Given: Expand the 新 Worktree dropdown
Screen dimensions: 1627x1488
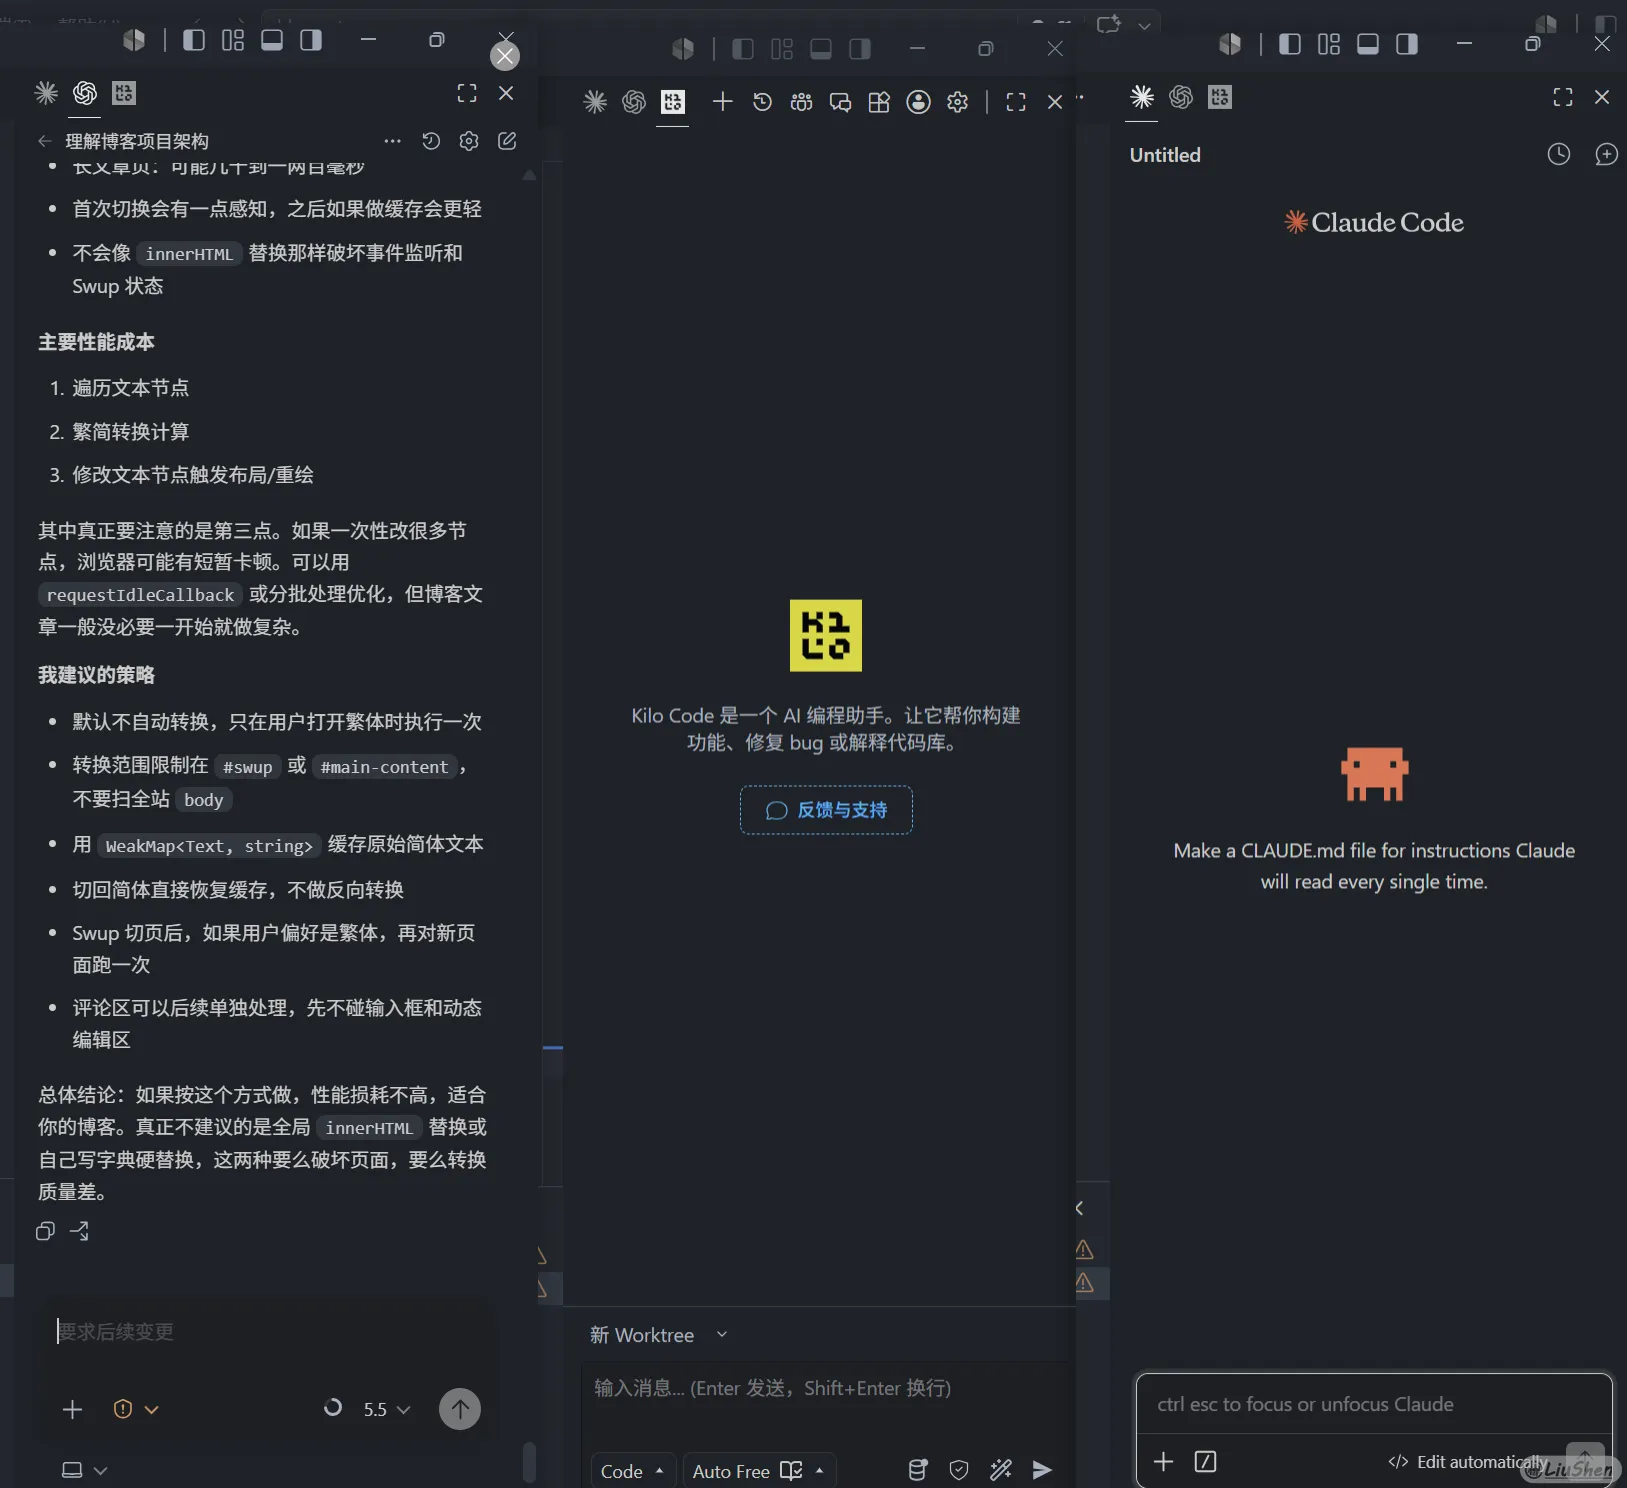Looking at the screenshot, I should [659, 1335].
